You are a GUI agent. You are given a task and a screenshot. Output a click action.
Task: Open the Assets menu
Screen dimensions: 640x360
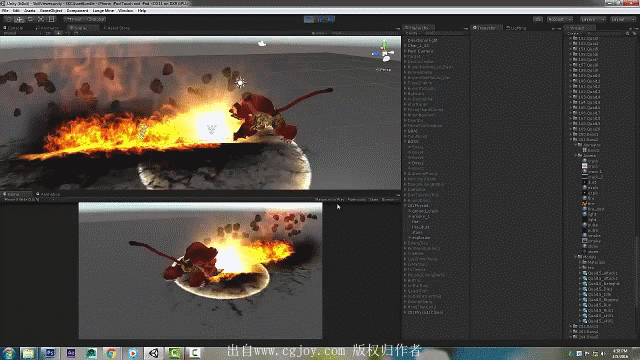(x=30, y=11)
